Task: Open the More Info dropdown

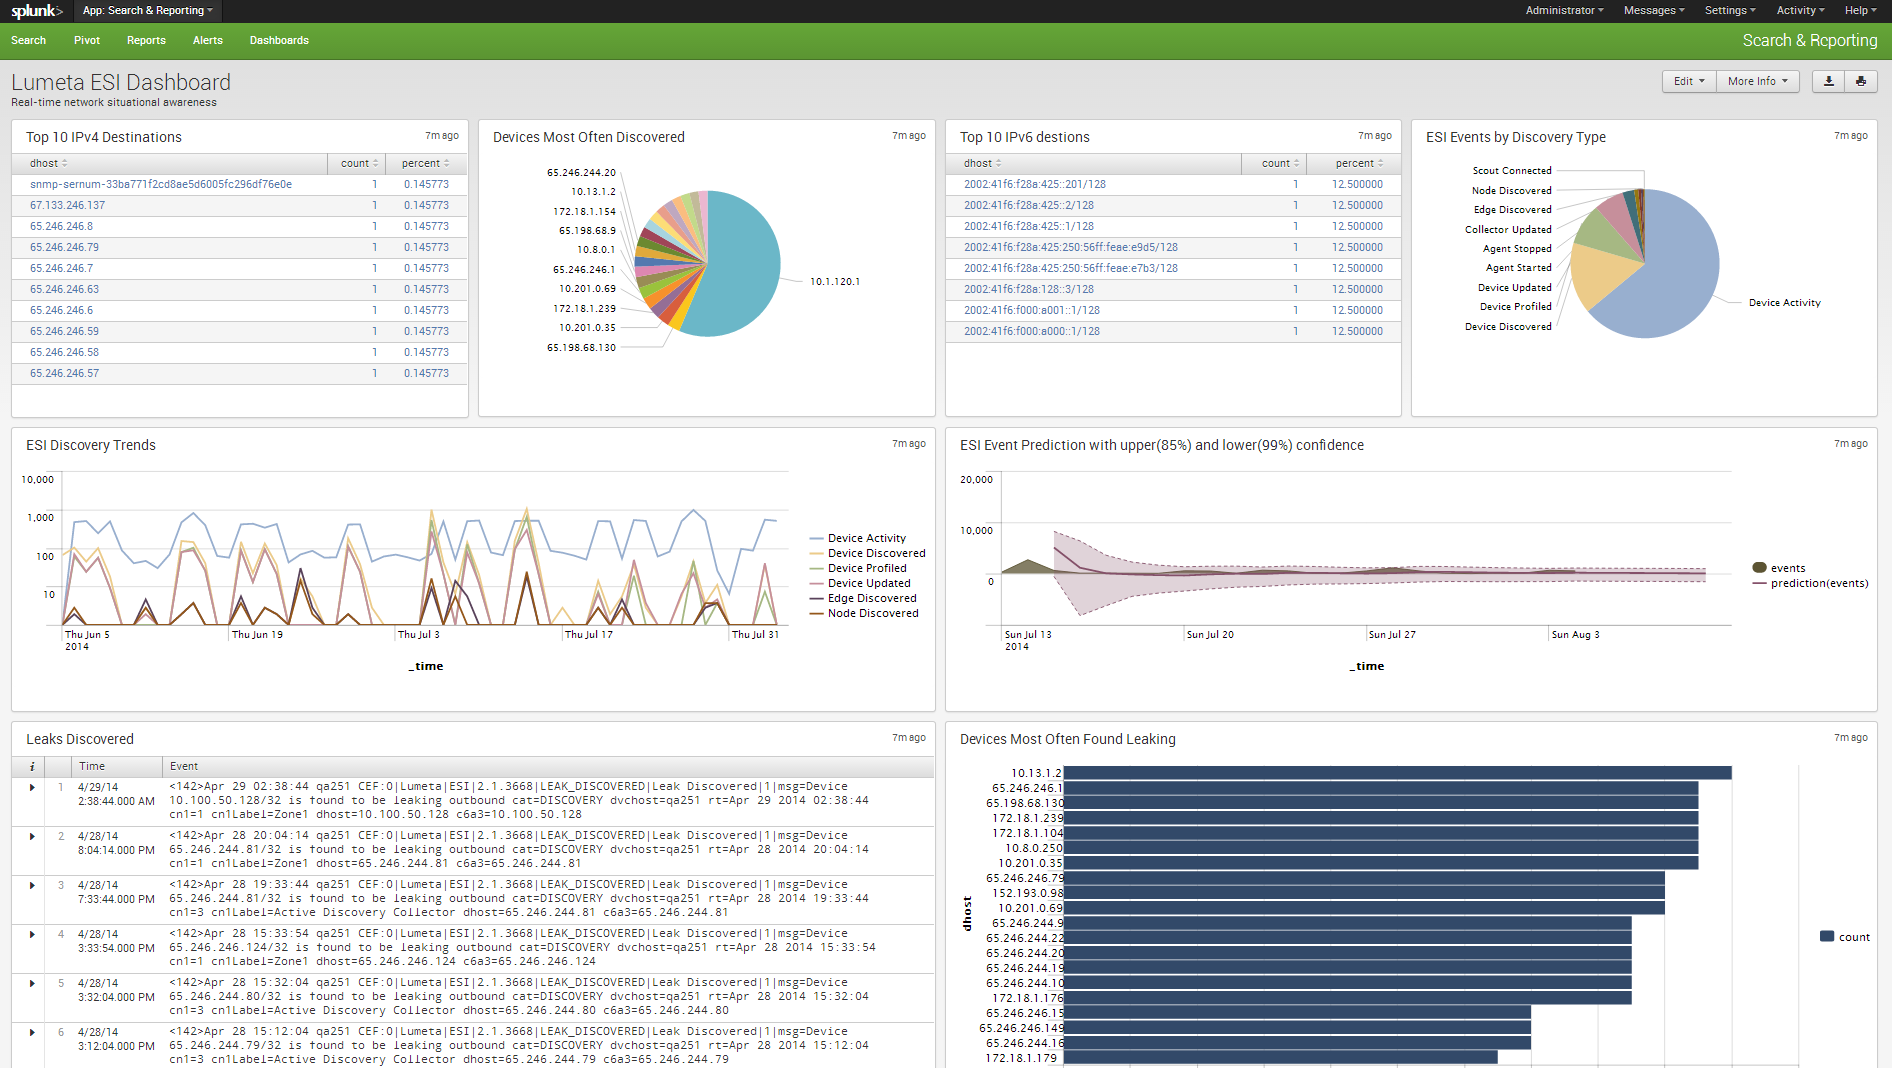Action: (1757, 81)
